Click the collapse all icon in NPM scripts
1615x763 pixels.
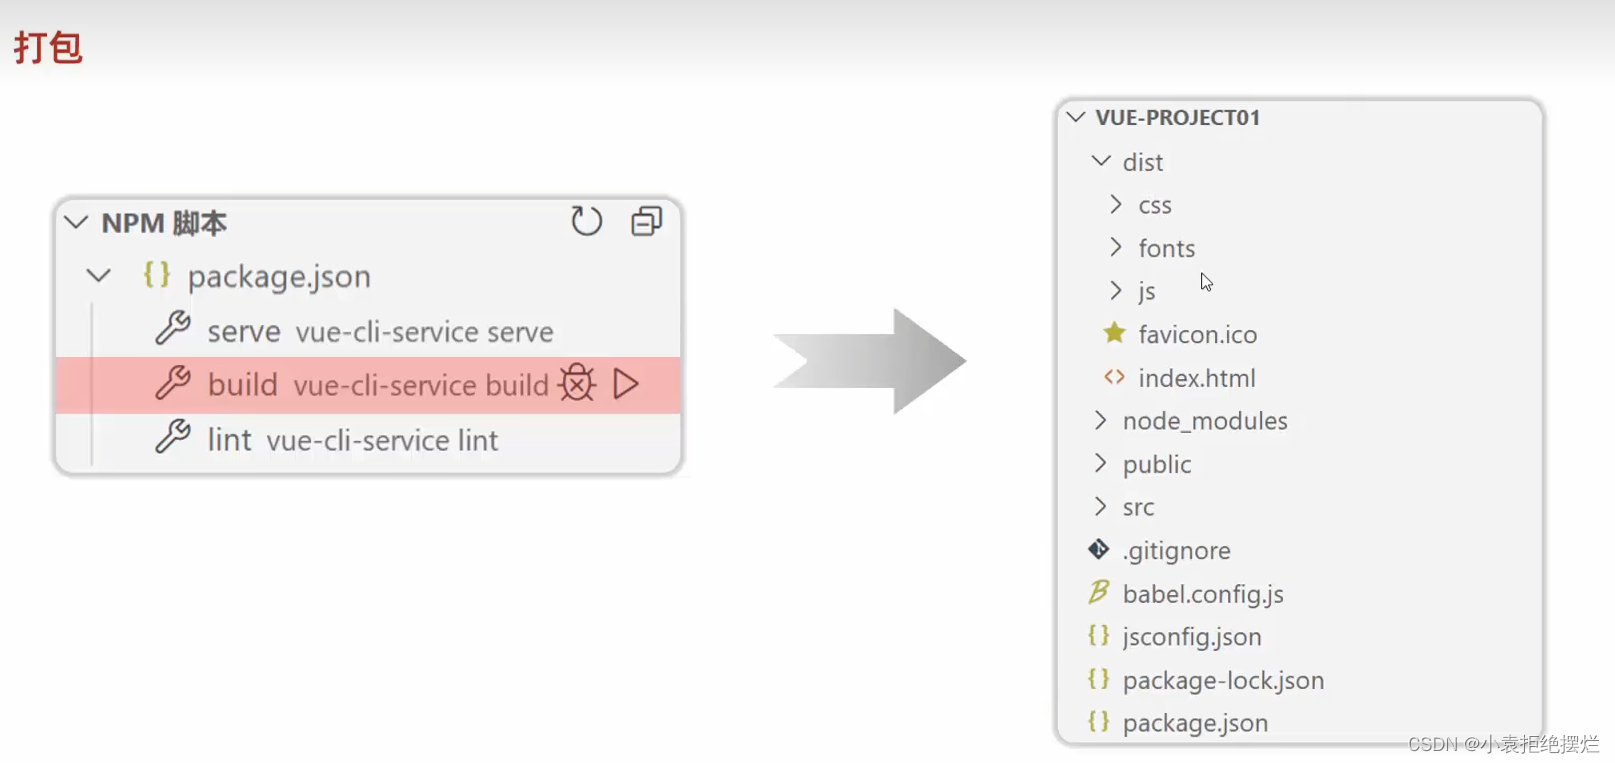coord(647,221)
